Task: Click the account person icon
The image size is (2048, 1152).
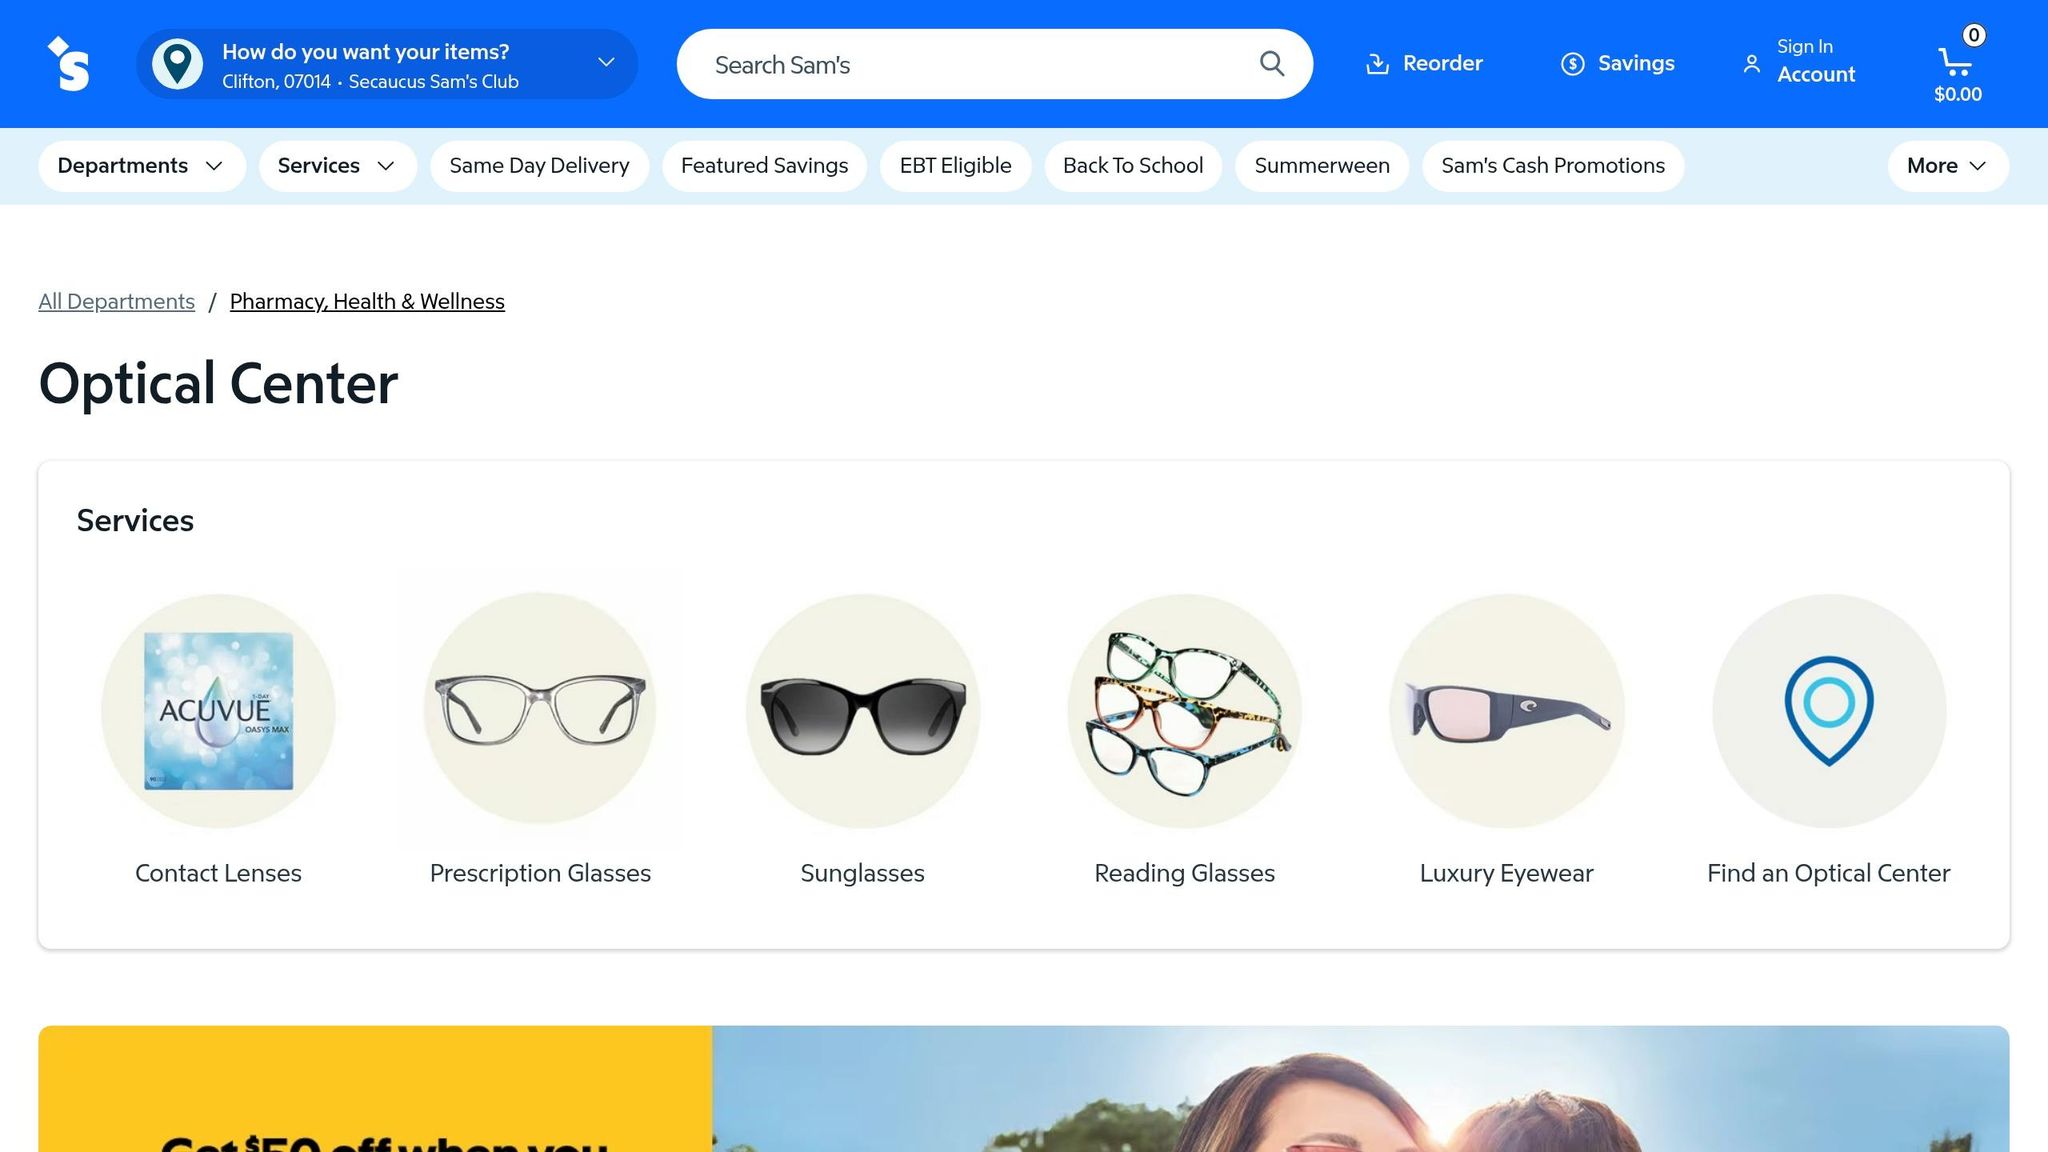Action: pyautogui.click(x=1751, y=64)
